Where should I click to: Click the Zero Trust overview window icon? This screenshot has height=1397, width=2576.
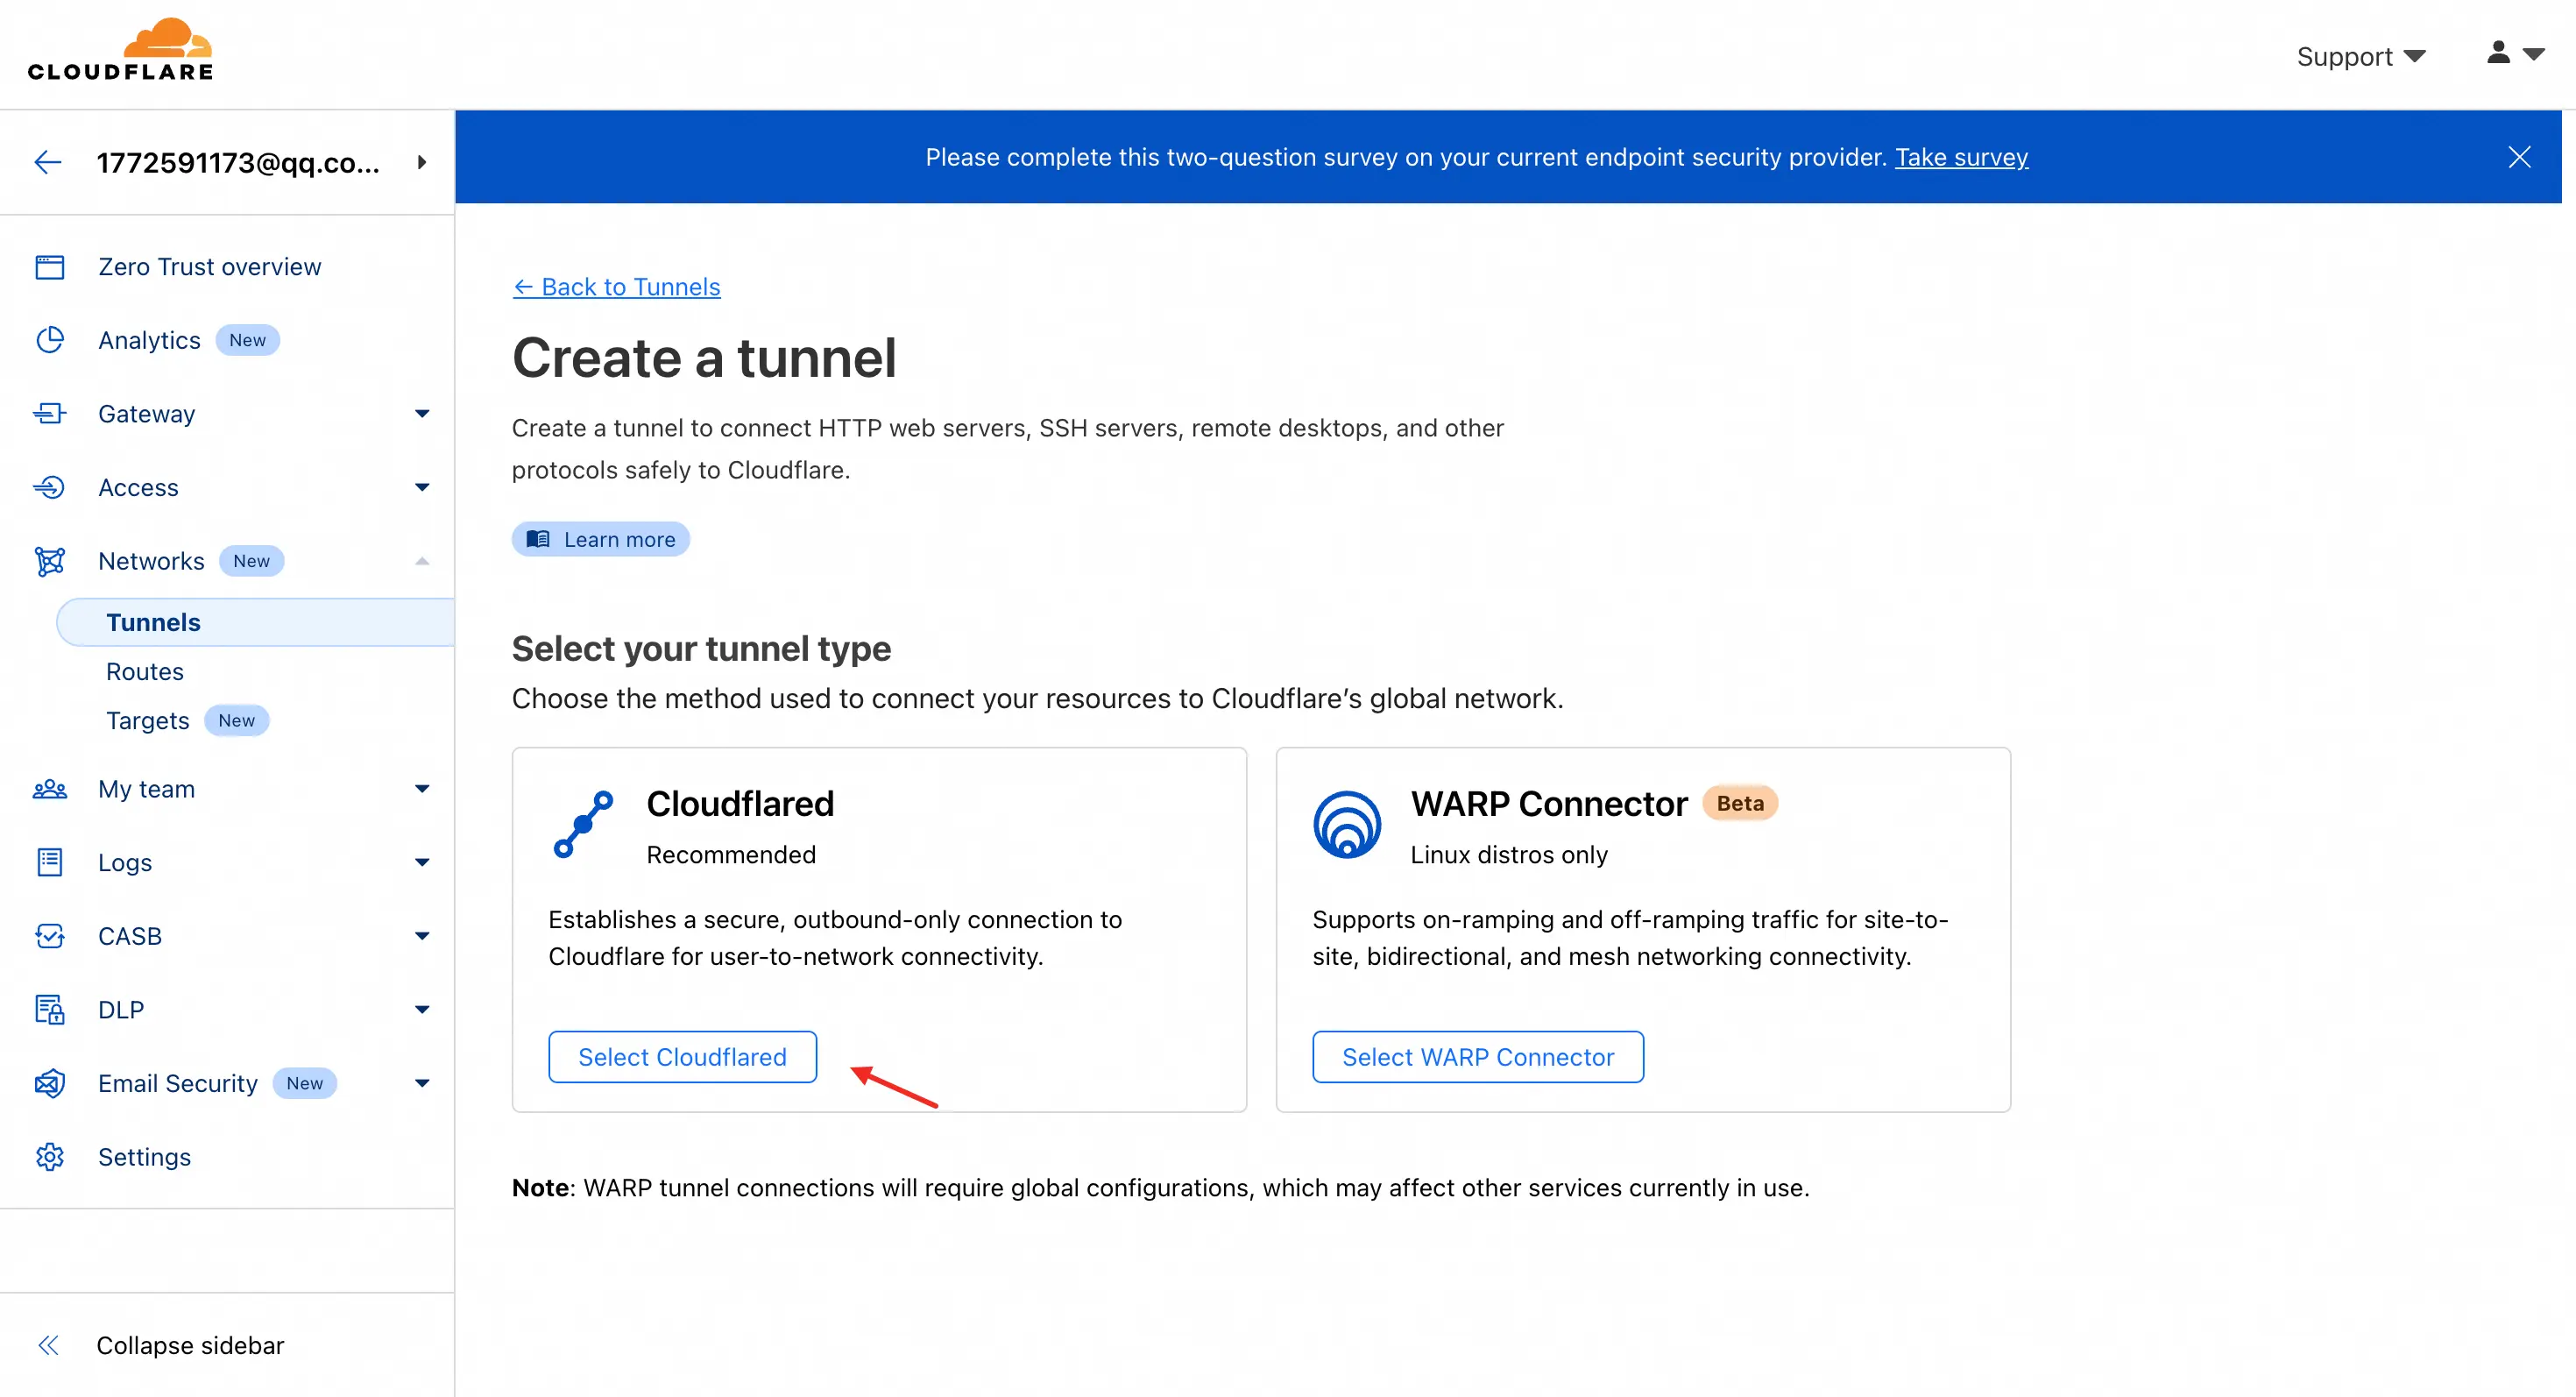[x=50, y=267]
